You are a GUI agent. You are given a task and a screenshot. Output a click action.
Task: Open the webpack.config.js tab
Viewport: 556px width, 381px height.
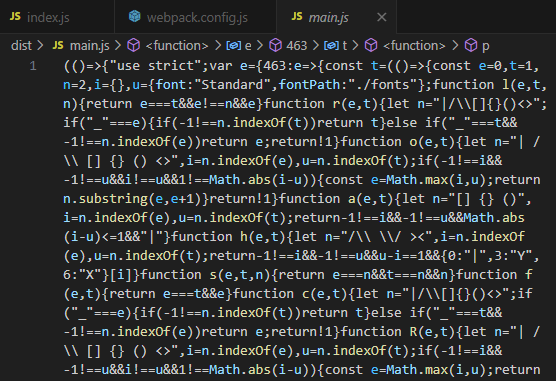[195, 17]
